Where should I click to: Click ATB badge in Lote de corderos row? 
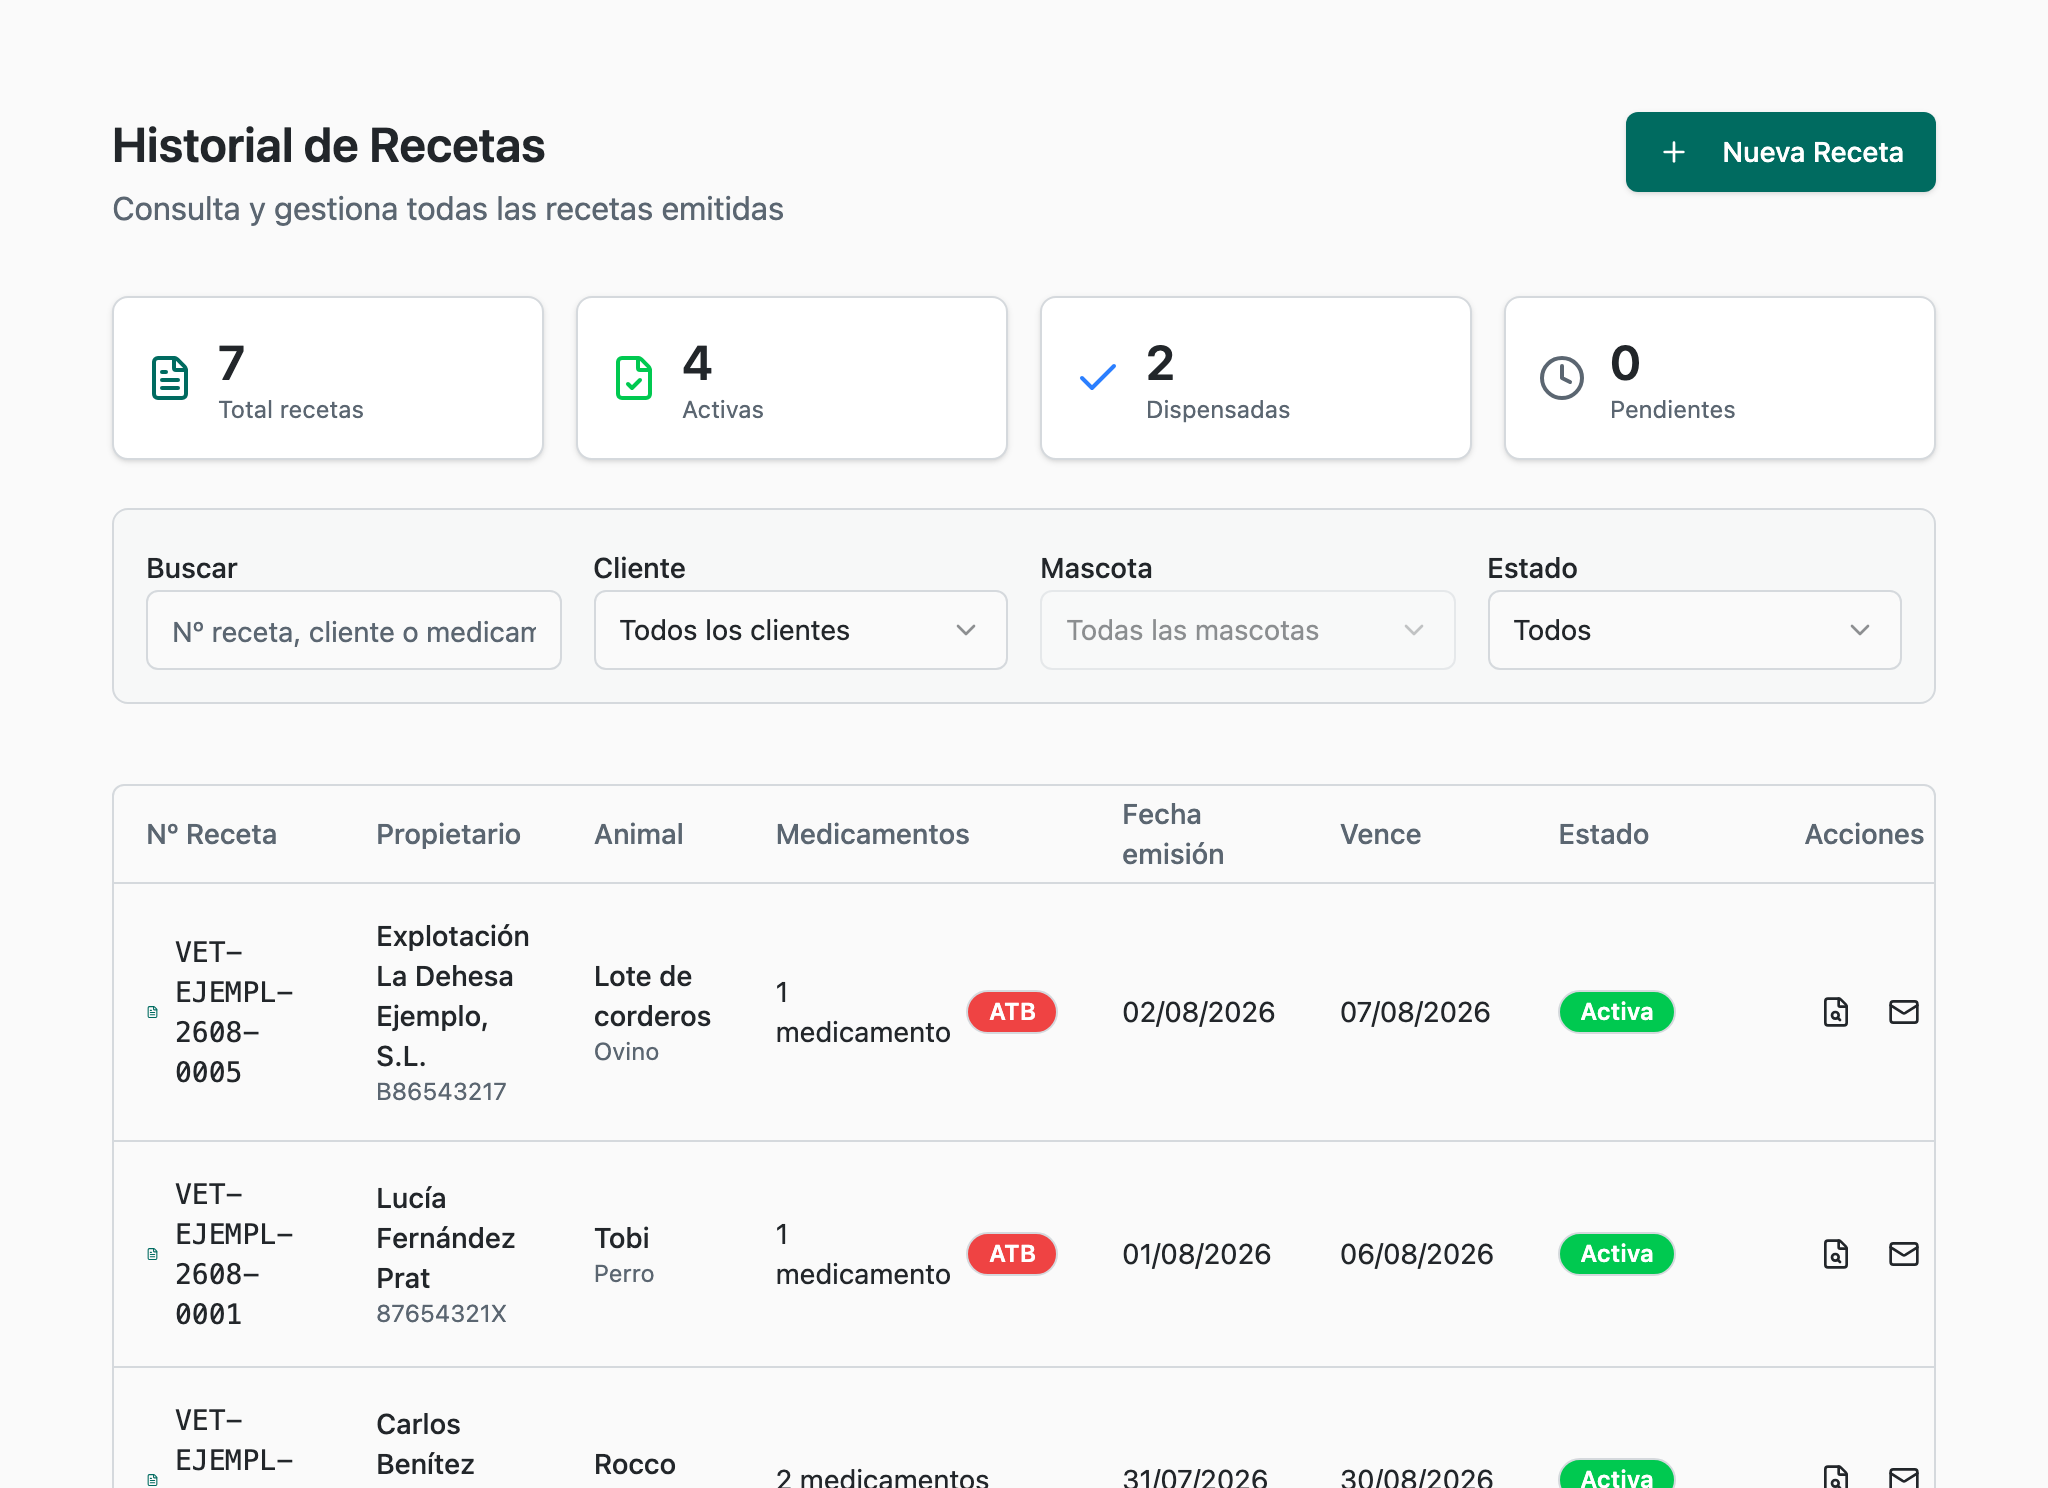(1012, 1012)
